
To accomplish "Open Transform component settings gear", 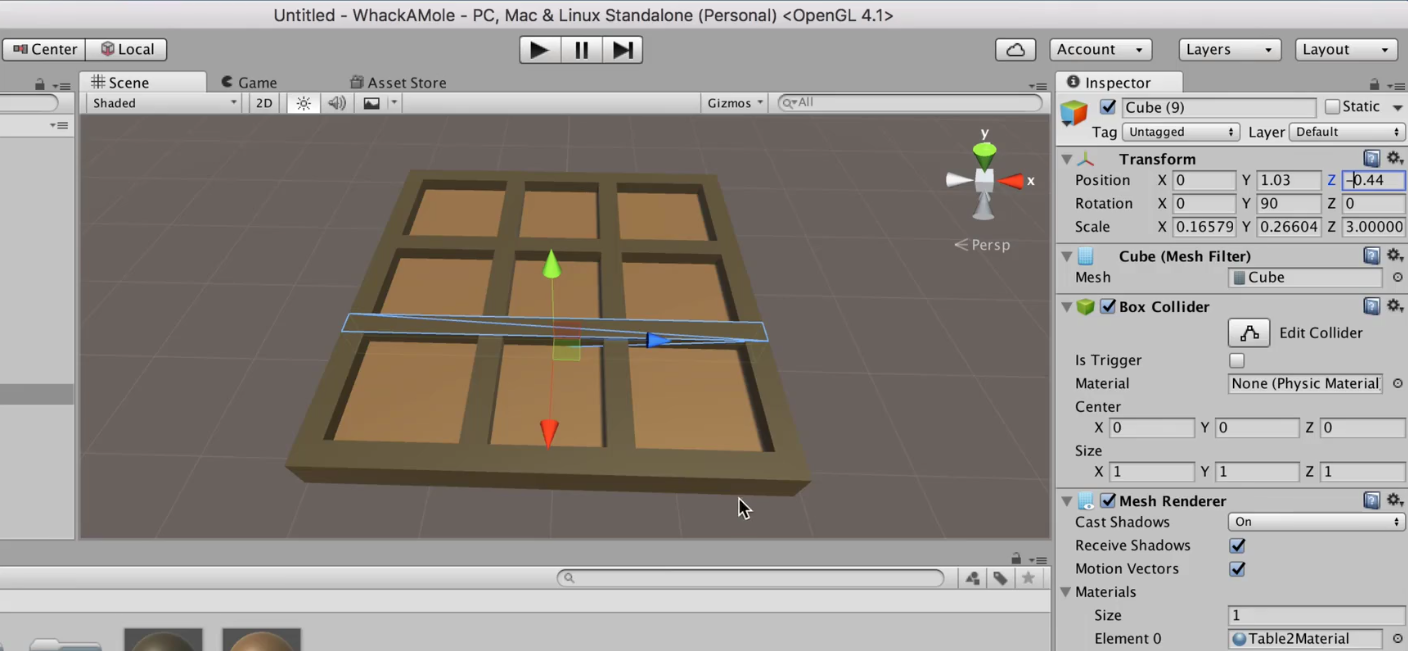I will click(1395, 158).
